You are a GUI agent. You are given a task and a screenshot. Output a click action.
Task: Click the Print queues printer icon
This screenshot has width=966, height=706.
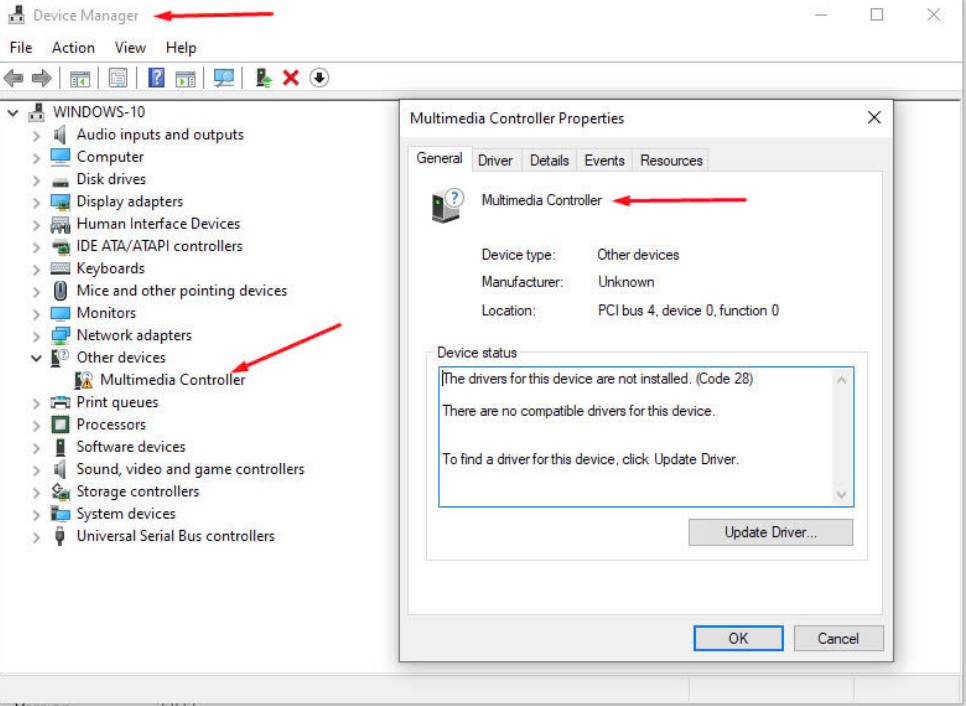pos(60,402)
